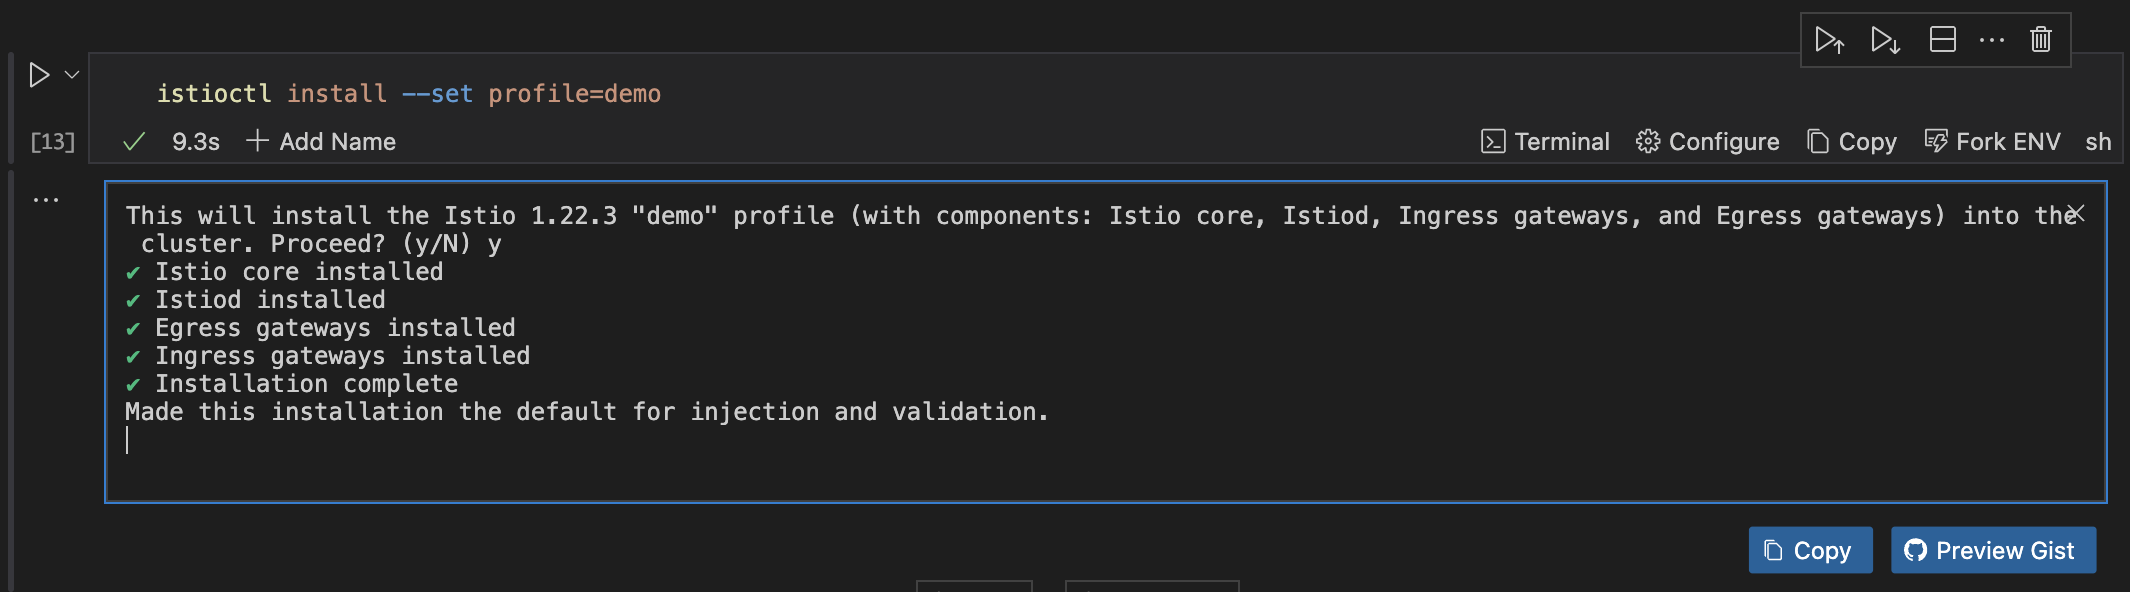Open the cell in Terminal
Screen dimensions: 2130x592
(x=1545, y=142)
